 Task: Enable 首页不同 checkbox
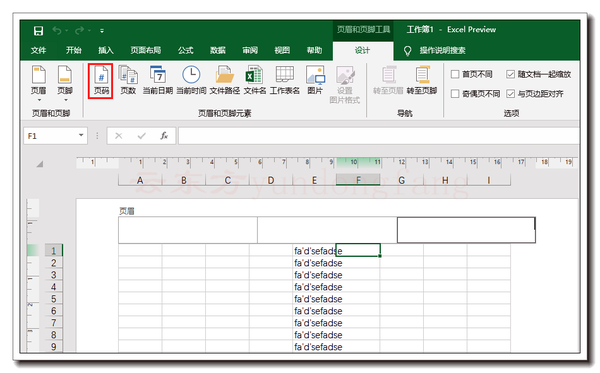tap(455, 74)
